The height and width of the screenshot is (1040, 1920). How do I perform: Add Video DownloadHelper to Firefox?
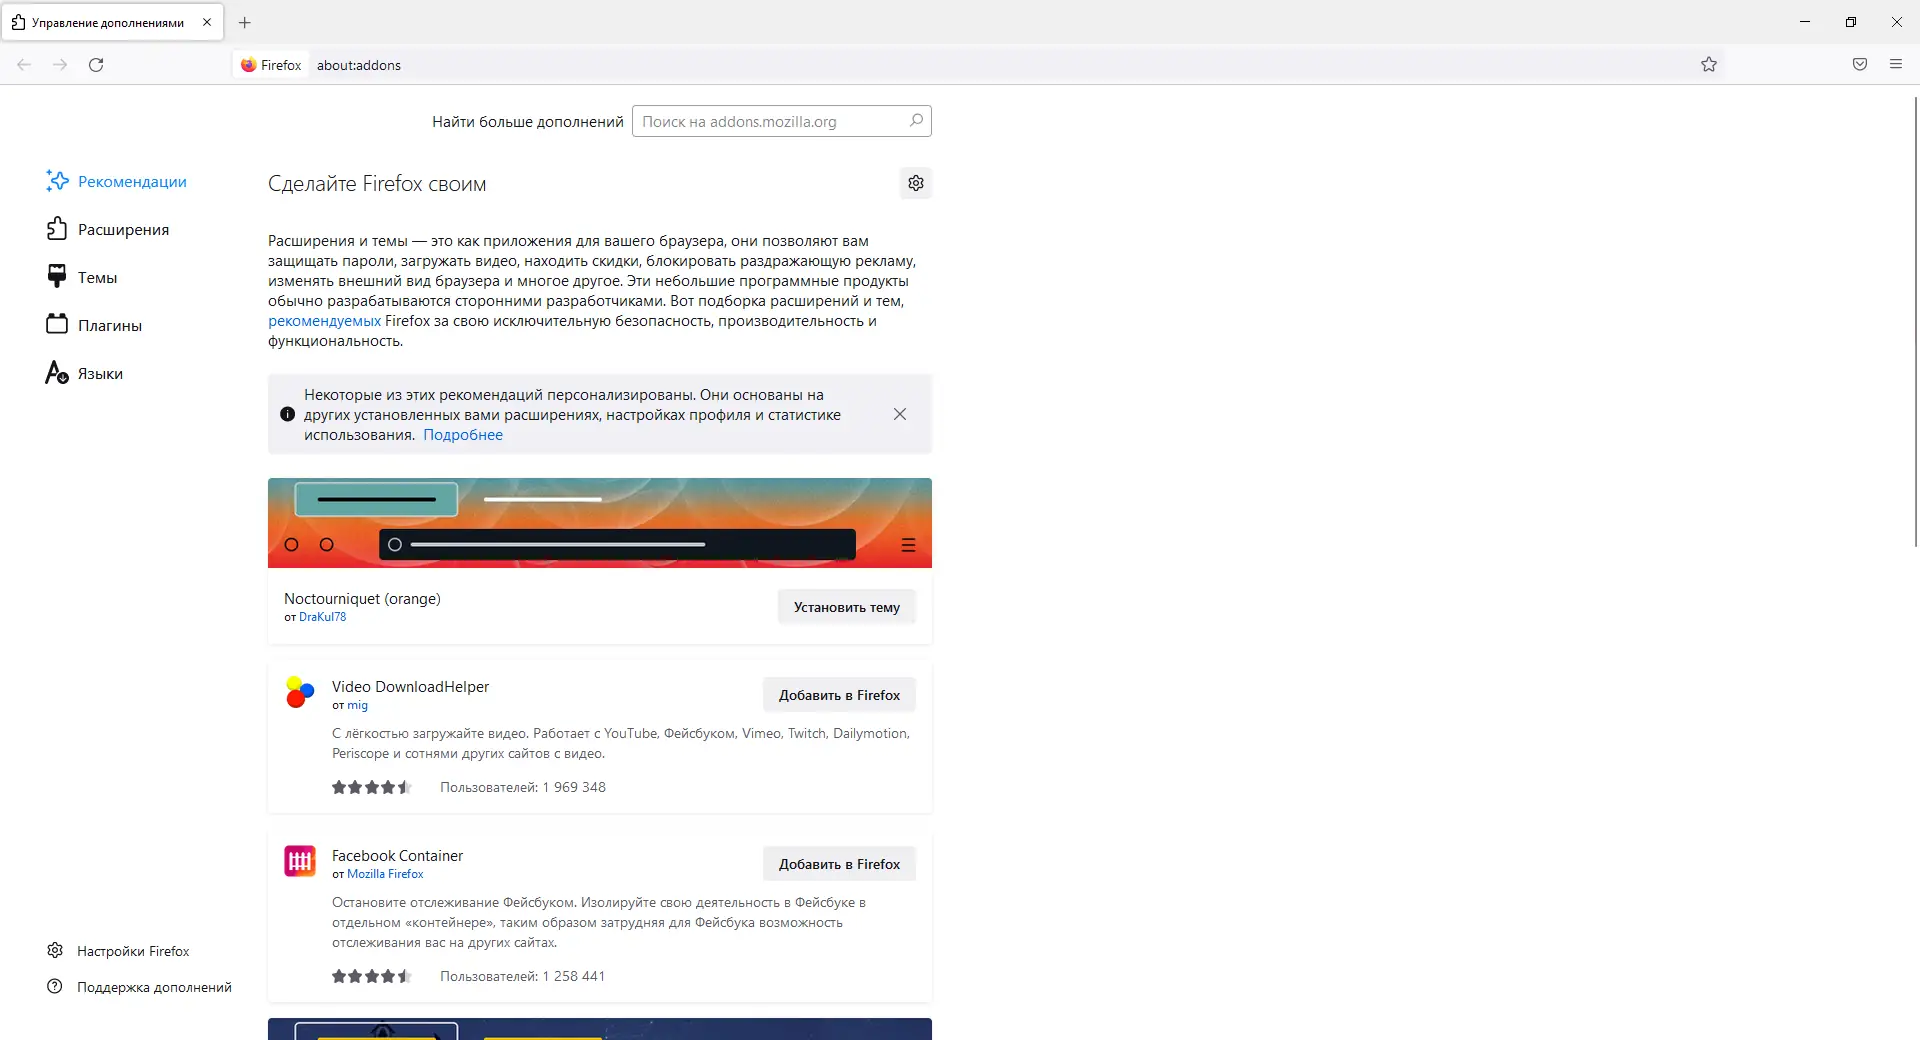838,694
